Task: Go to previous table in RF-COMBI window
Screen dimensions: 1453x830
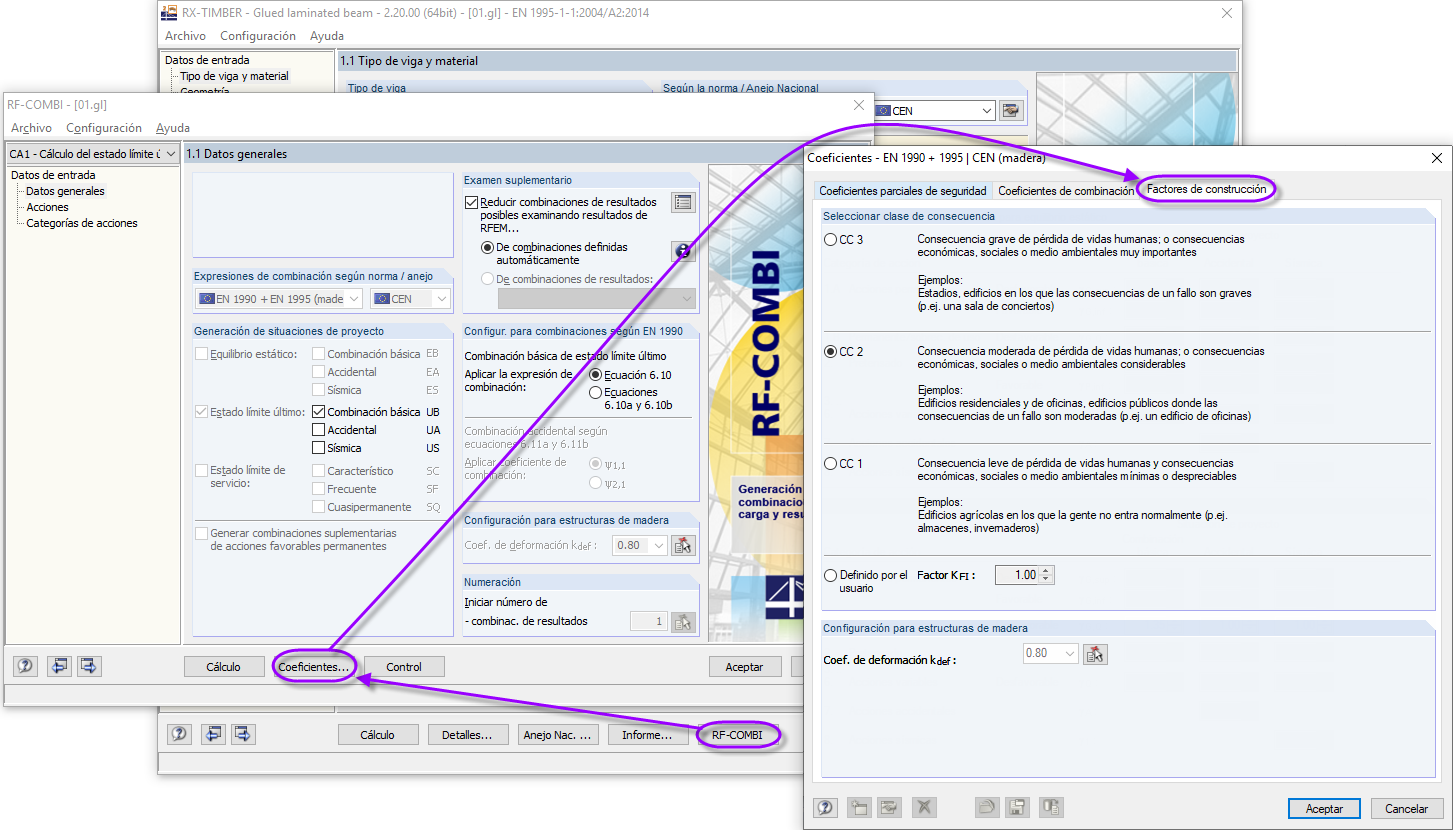Action: (60, 666)
